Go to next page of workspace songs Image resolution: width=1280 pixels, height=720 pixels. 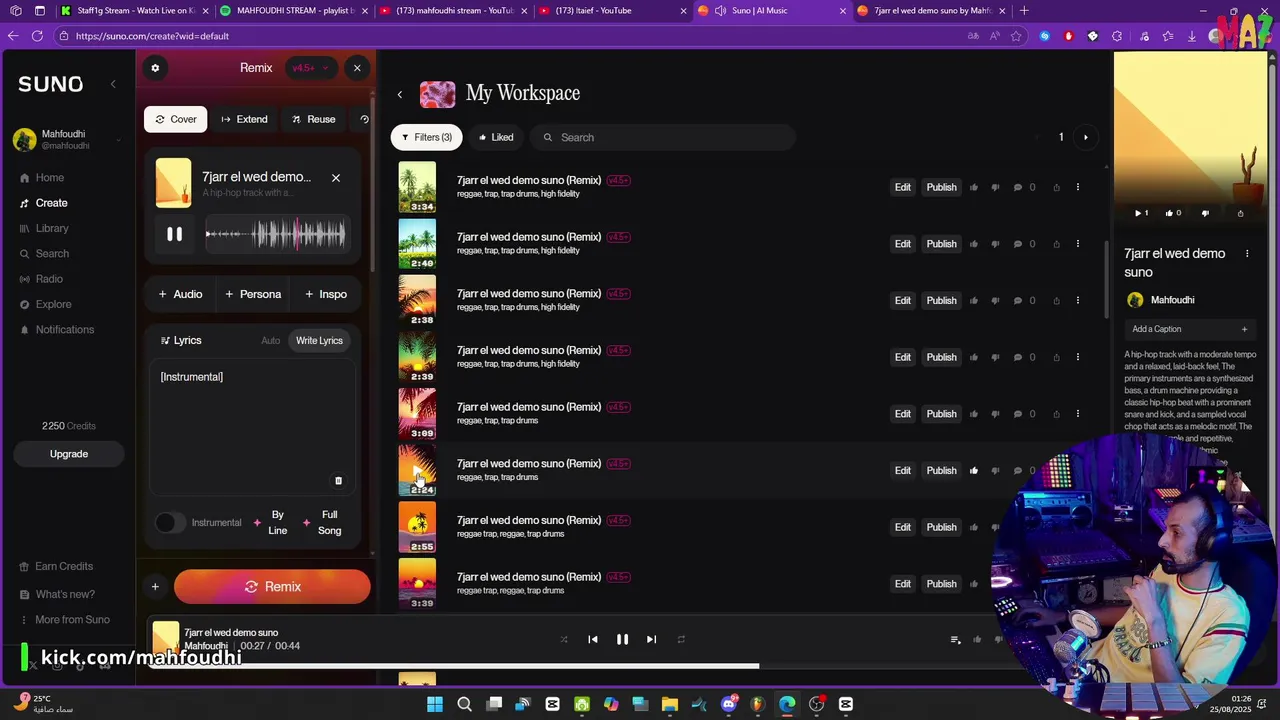[1086, 137]
